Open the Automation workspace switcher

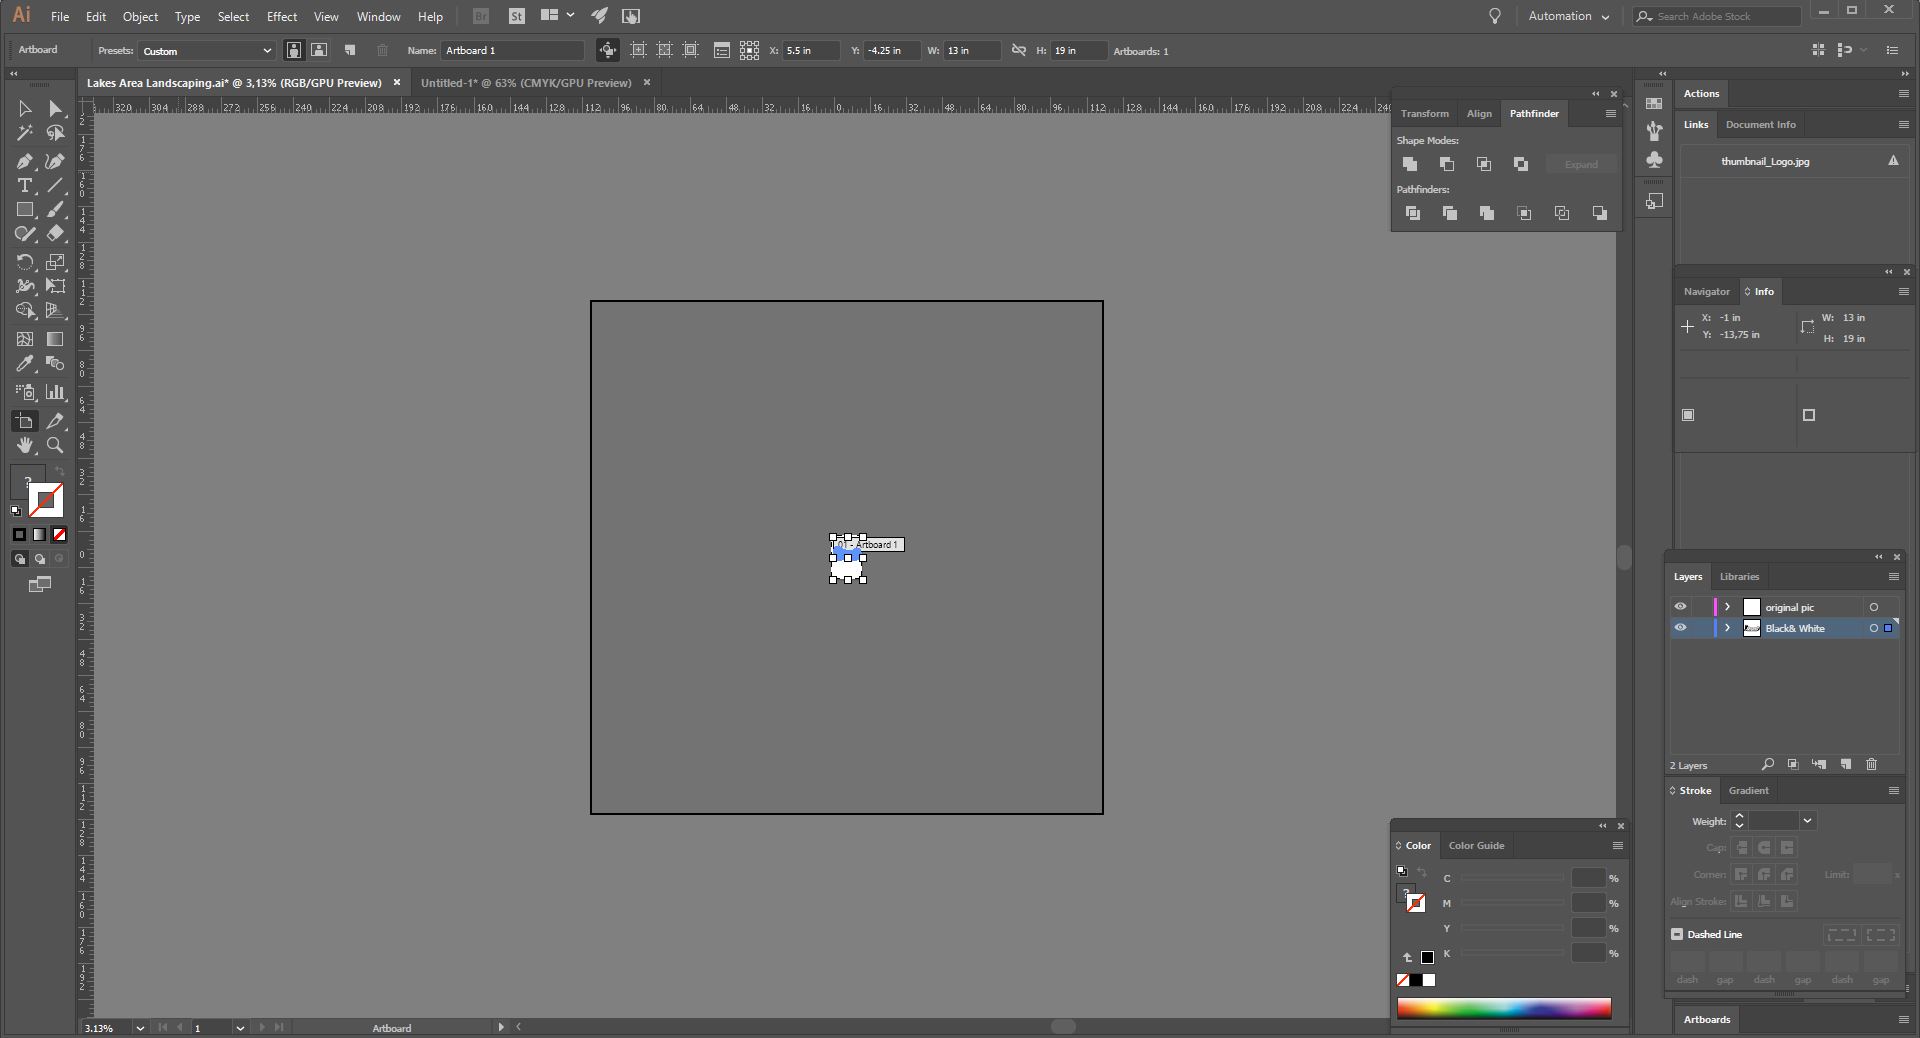[x=1570, y=16]
